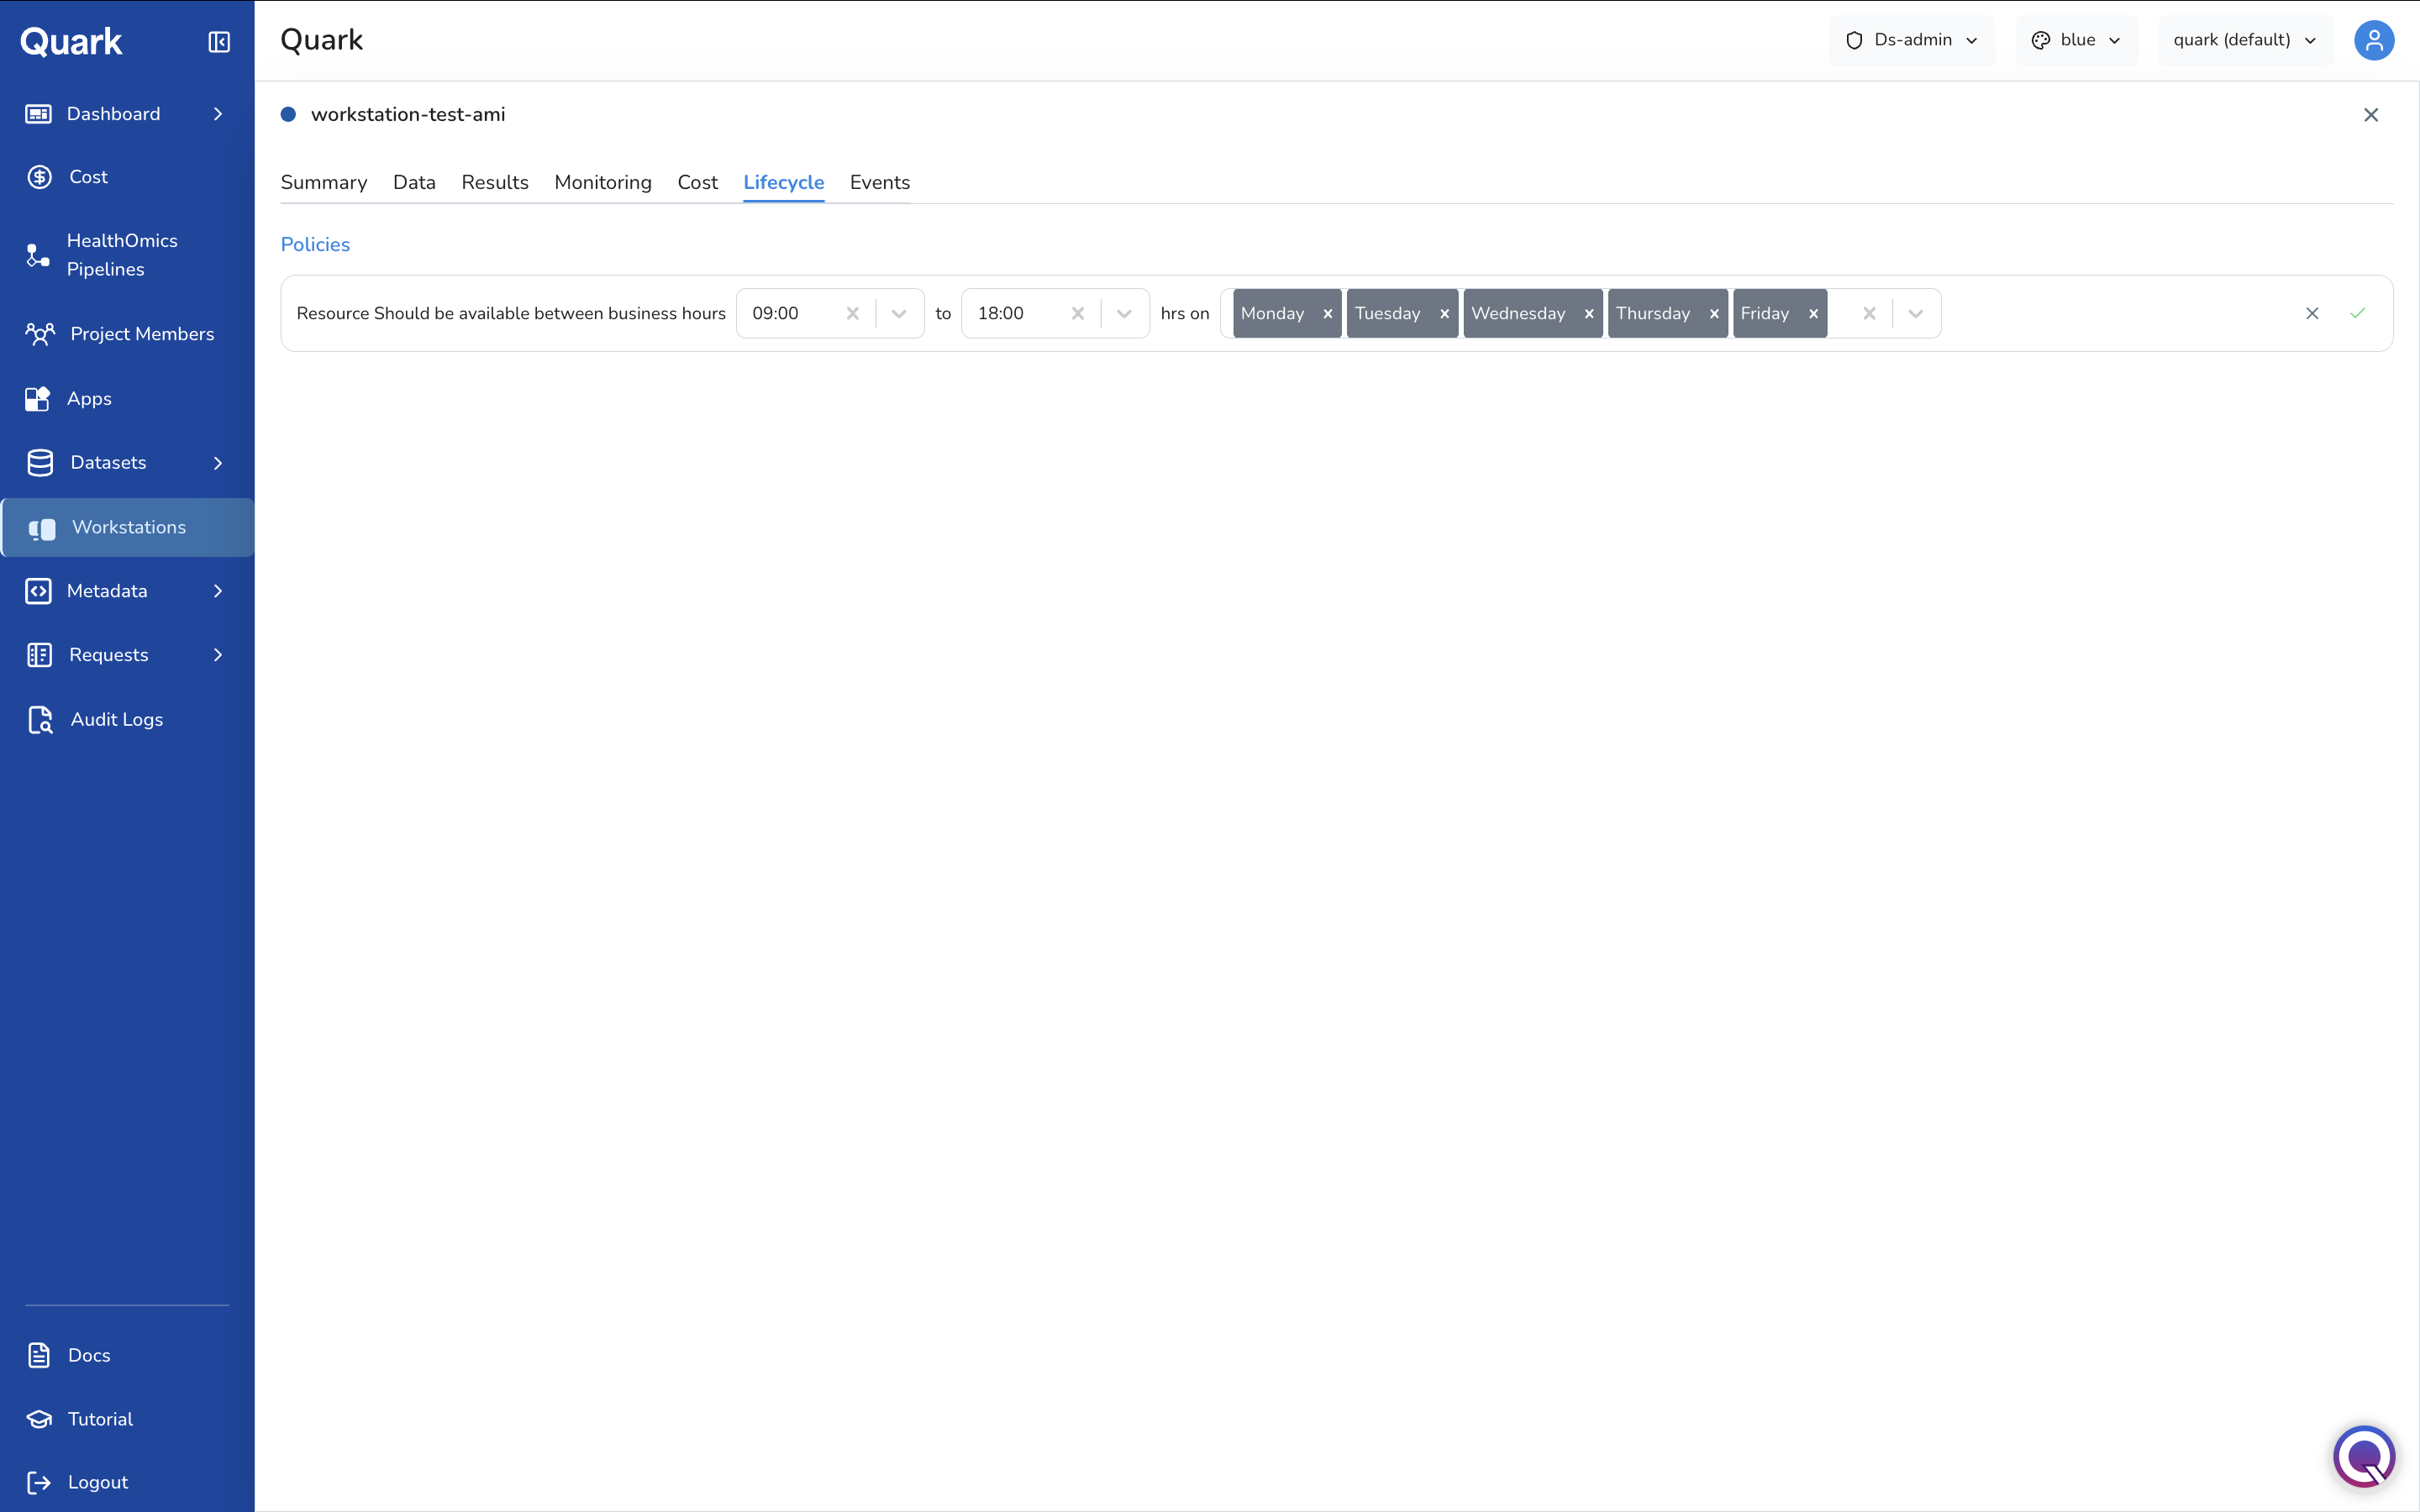Clear the 09:00 start time
The image size is (2420, 1512).
[x=853, y=313]
